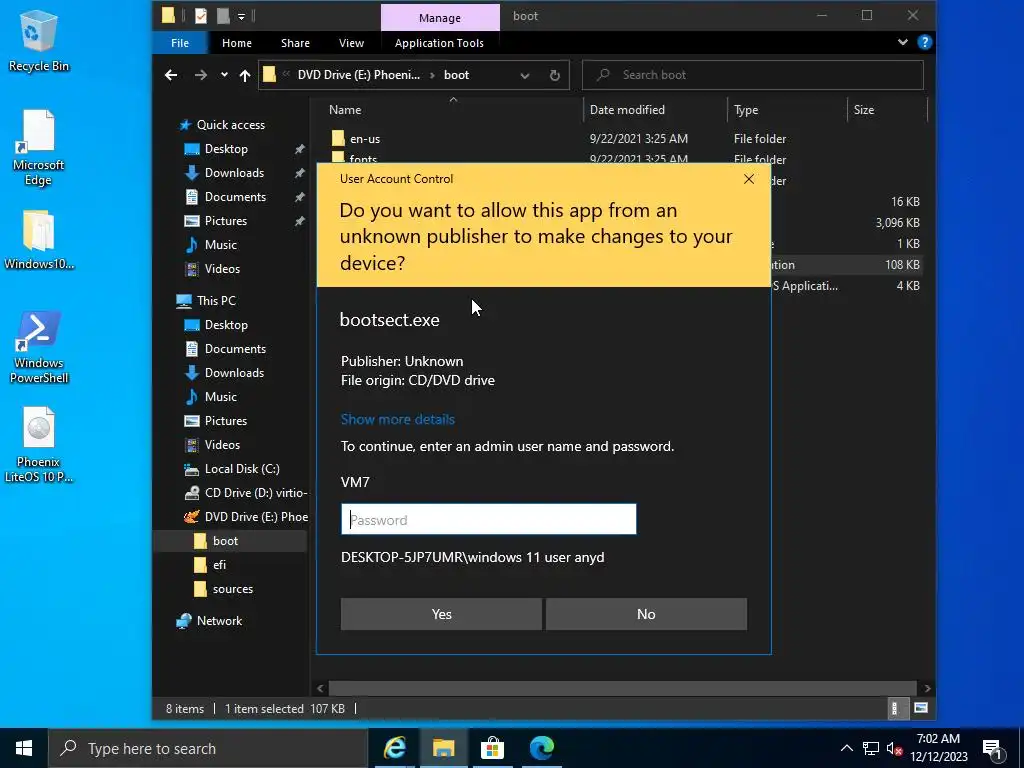Open the Application Tools tab

tap(439, 43)
